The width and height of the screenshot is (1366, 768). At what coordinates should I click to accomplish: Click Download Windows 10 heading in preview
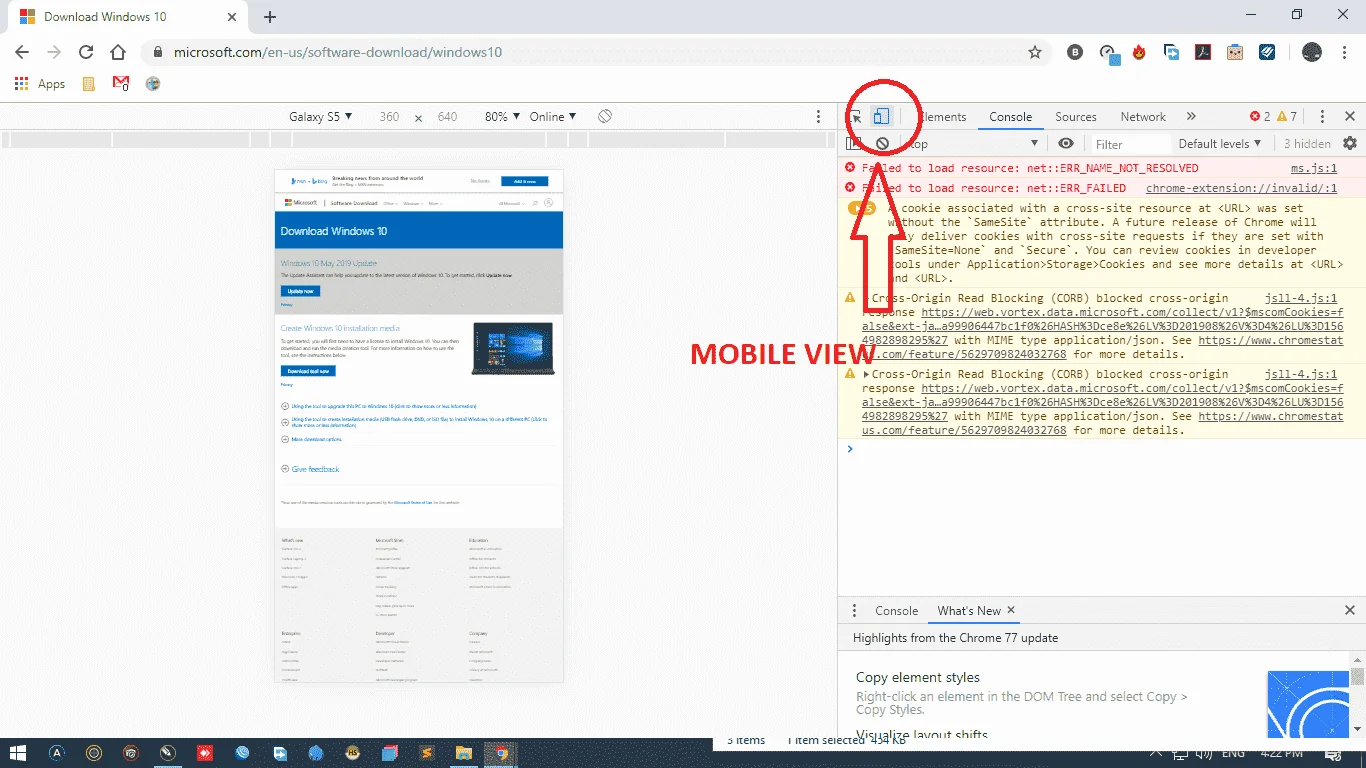click(334, 231)
